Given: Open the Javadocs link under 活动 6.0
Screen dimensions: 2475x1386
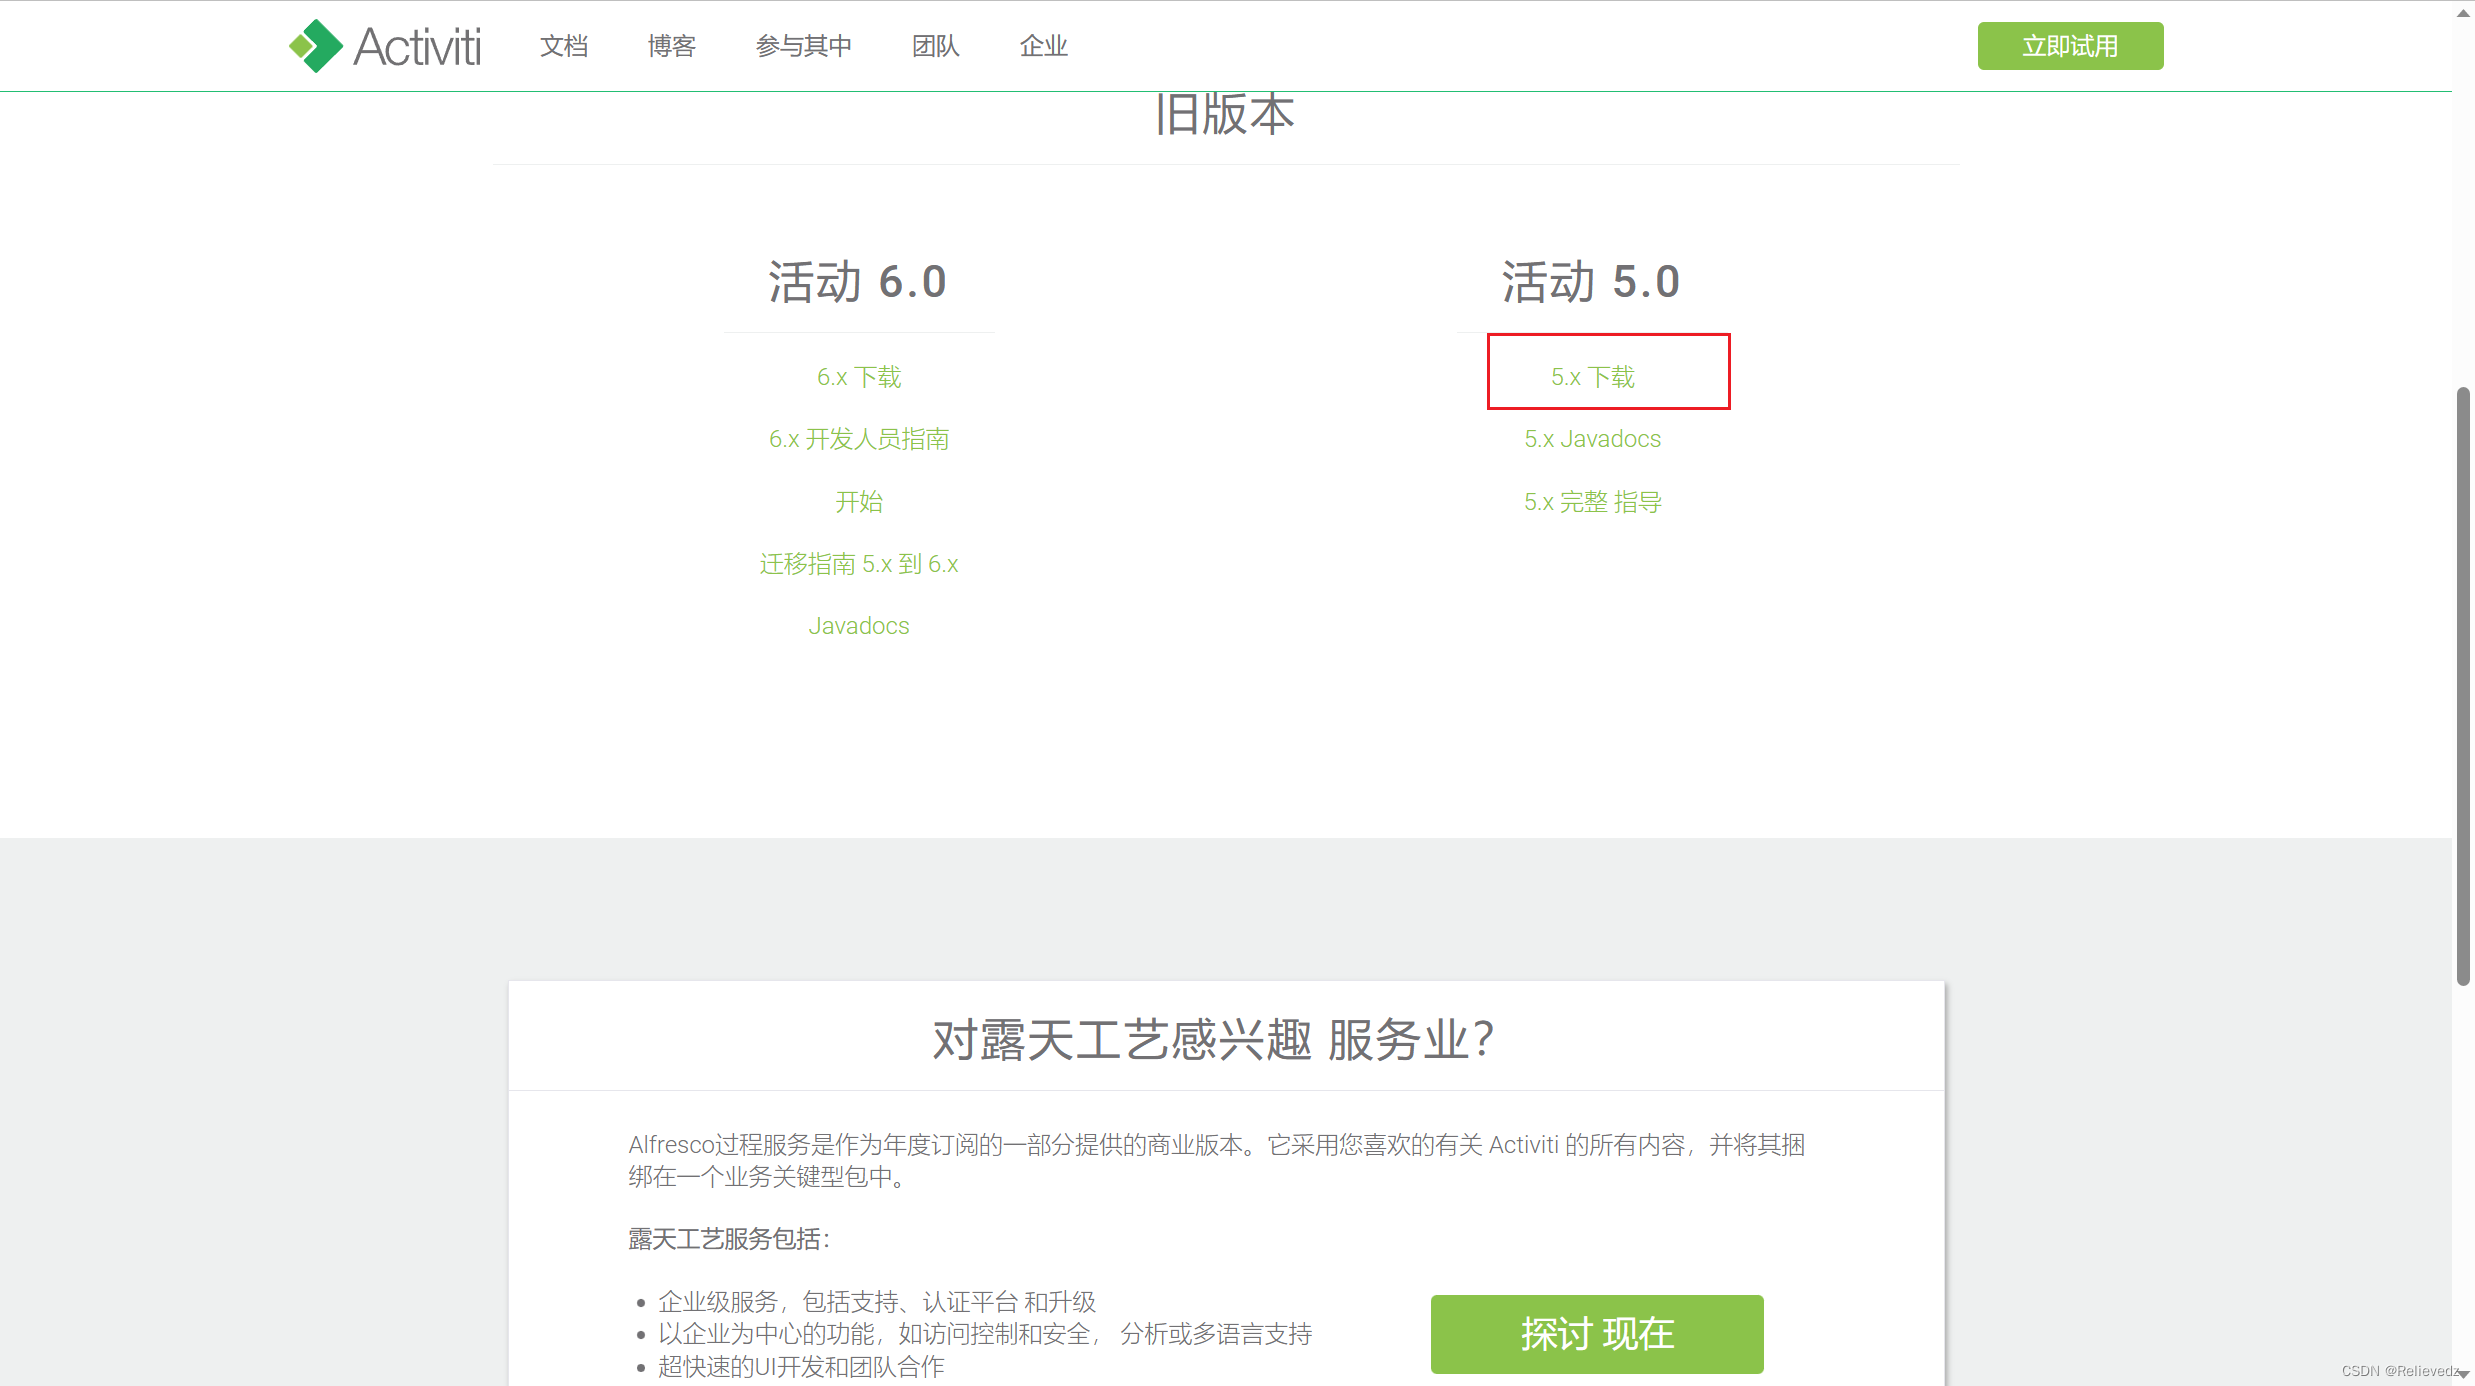Looking at the screenshot, I should coord(859,626).
